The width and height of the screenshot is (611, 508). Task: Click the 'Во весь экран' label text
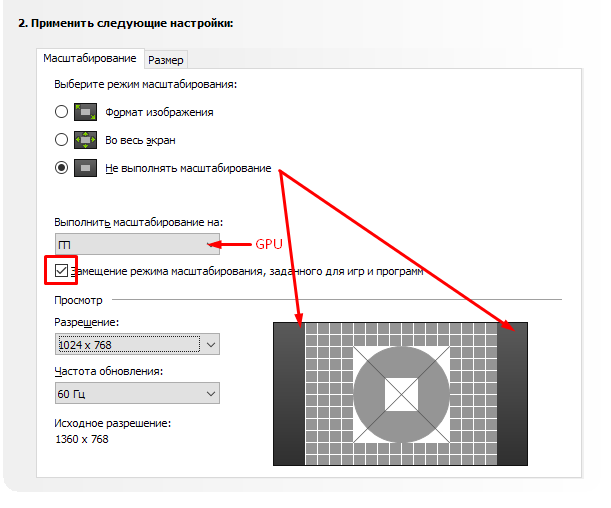pyautogui.click(x=140, y=140)
